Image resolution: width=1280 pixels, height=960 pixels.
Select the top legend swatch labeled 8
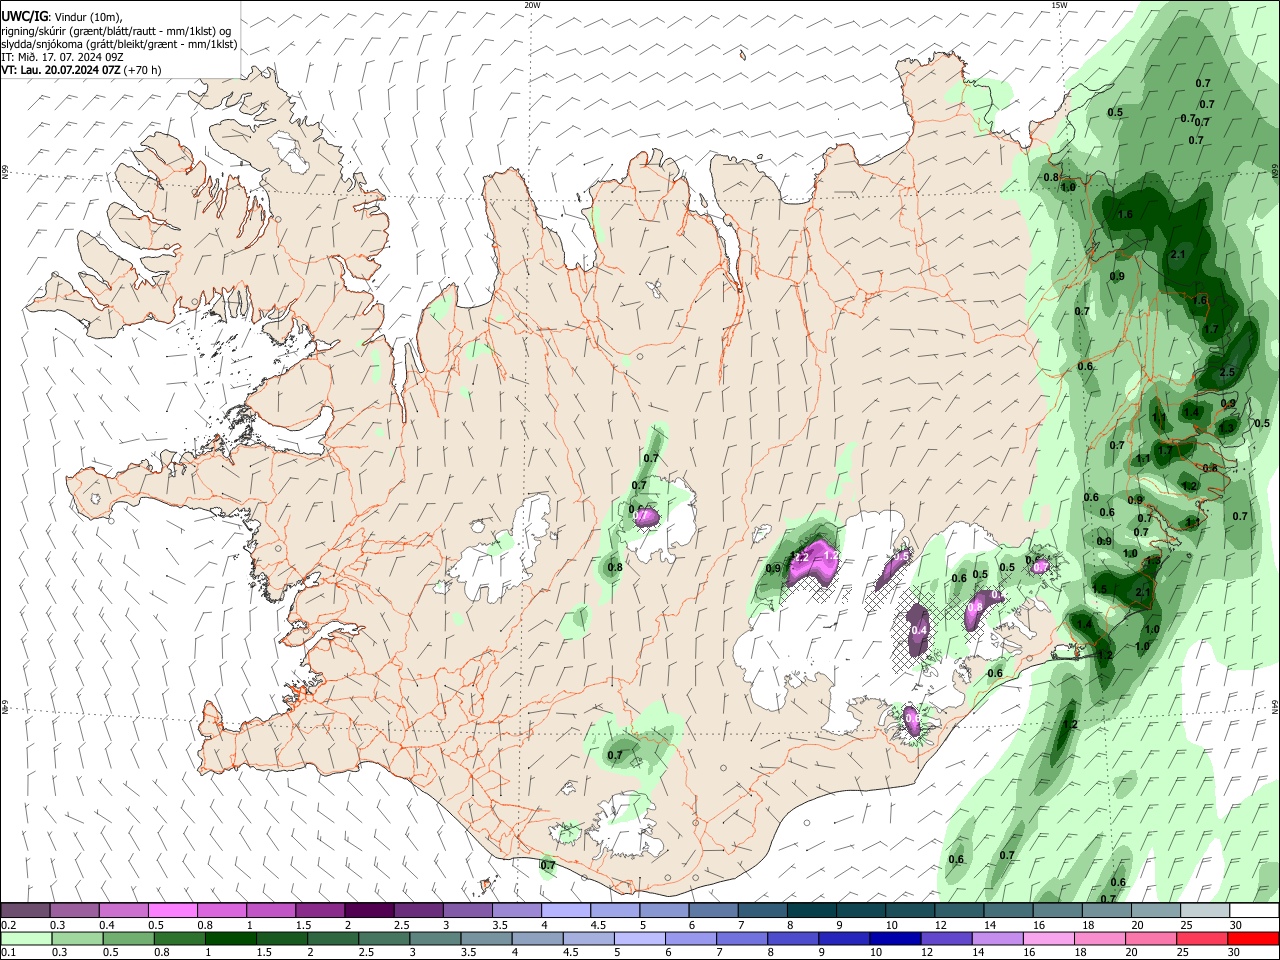[812, 911]
